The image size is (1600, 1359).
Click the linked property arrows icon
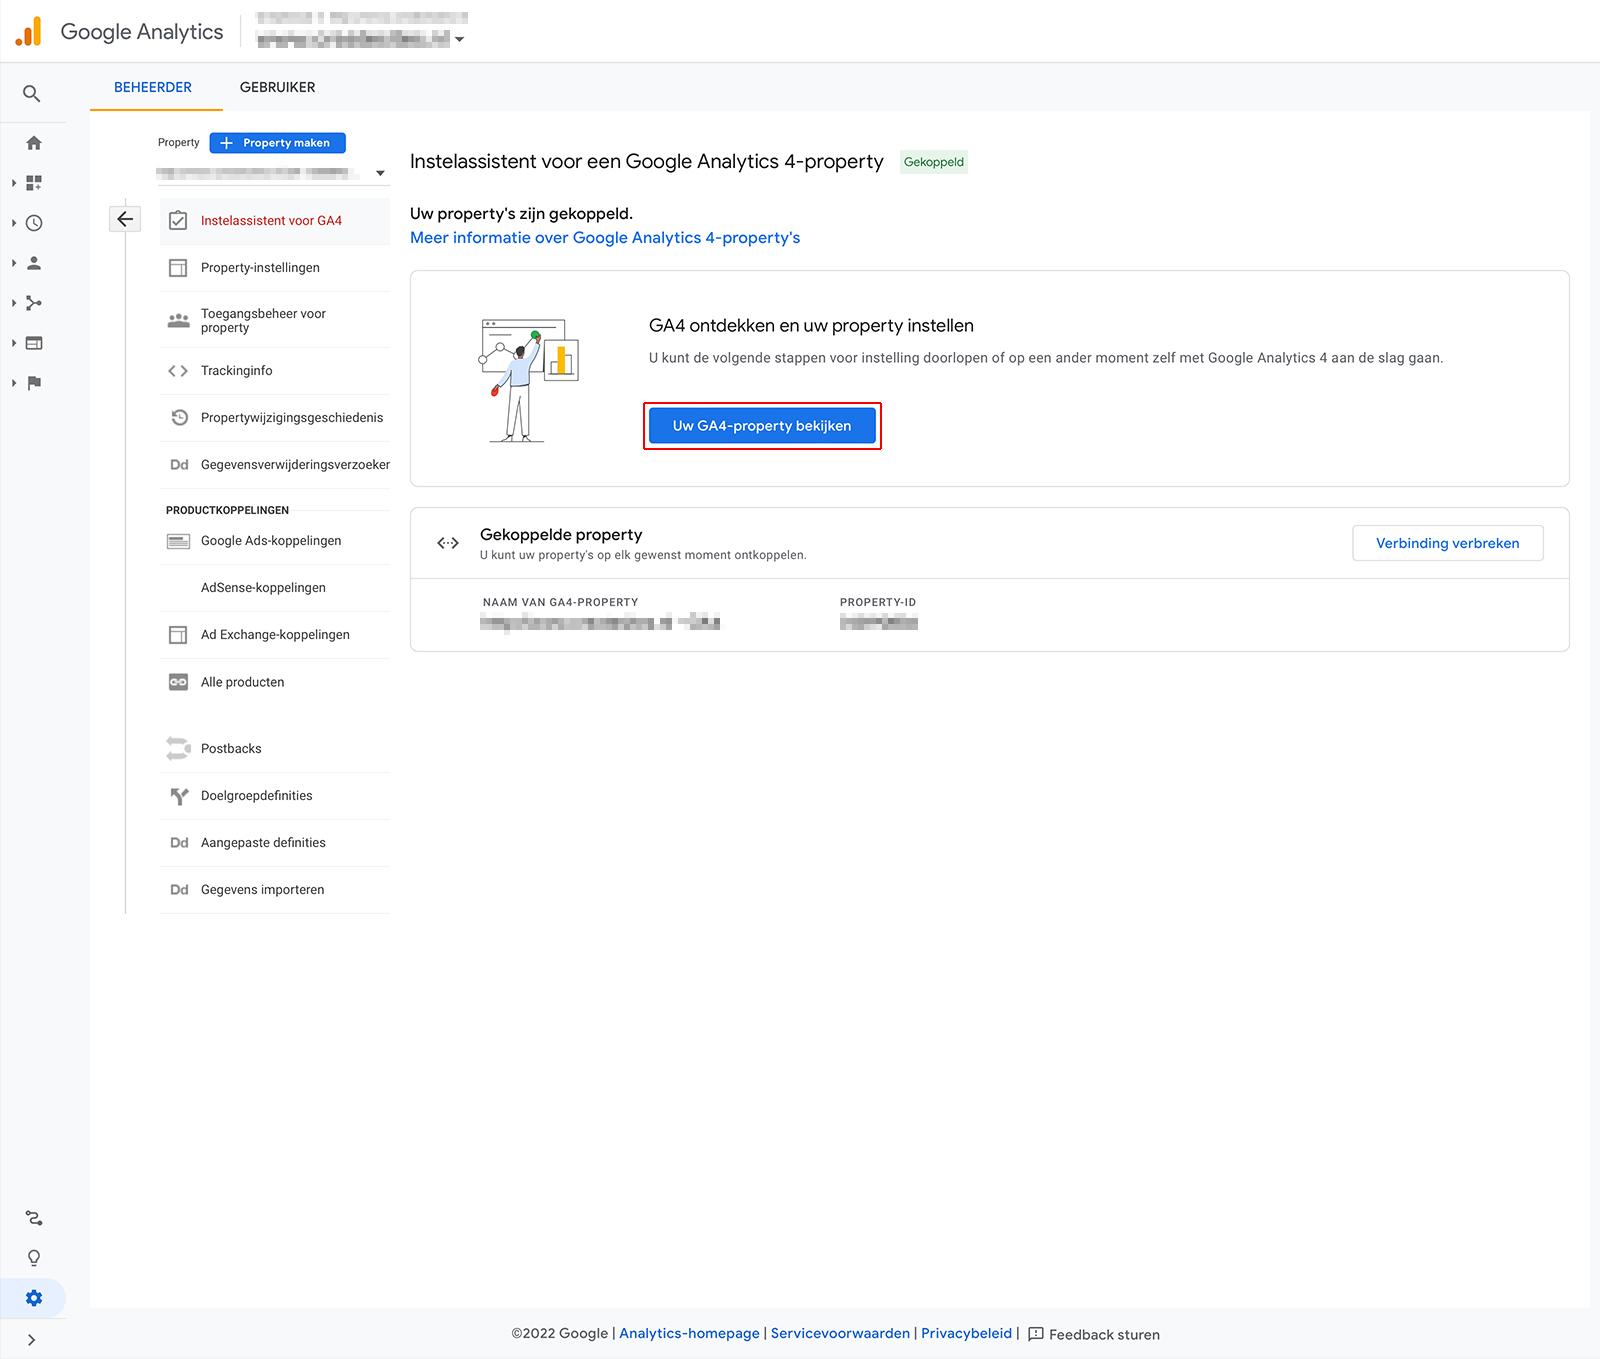point(448,543)
